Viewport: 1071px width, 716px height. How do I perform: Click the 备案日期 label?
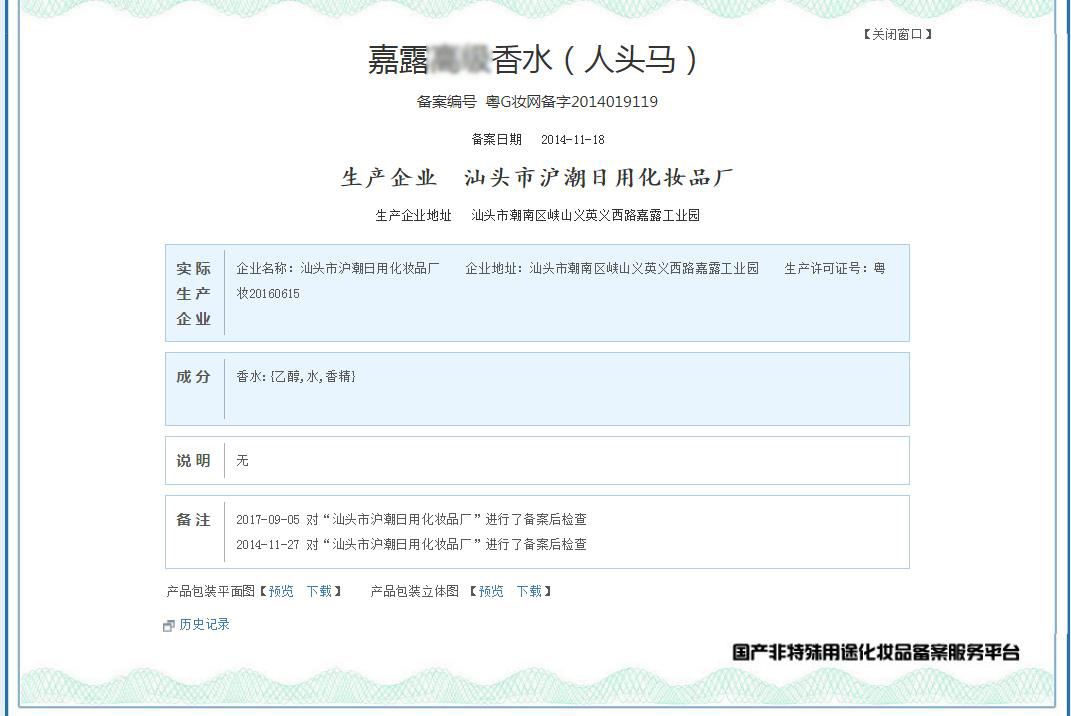[x=497, y=139]
